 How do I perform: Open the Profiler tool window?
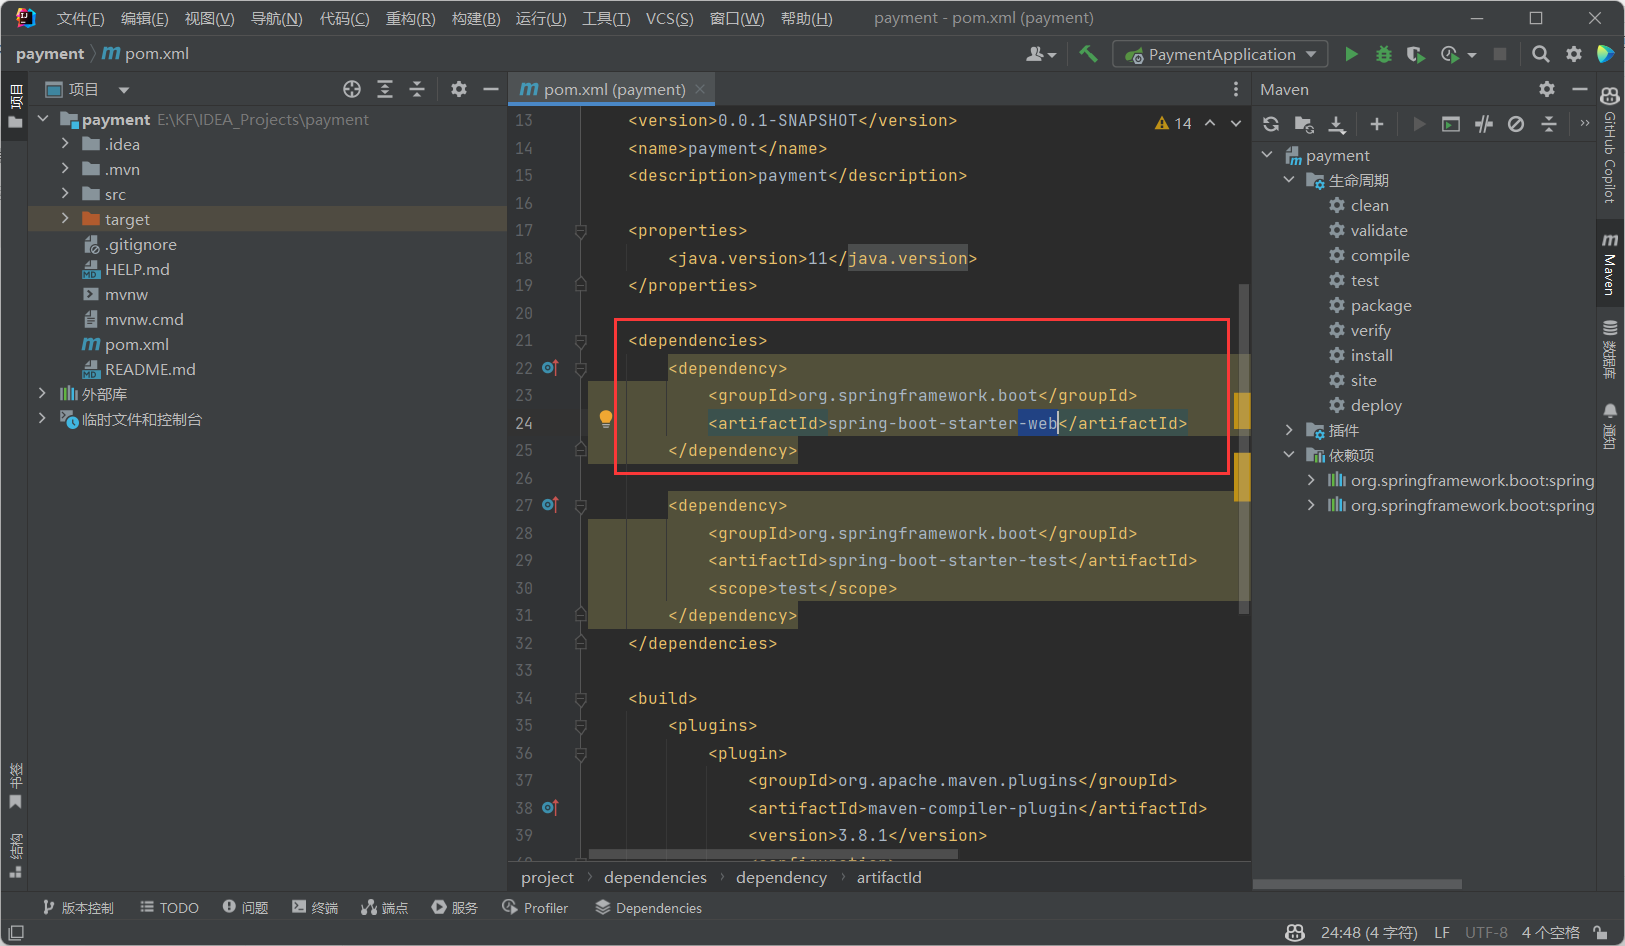point(535,907)
